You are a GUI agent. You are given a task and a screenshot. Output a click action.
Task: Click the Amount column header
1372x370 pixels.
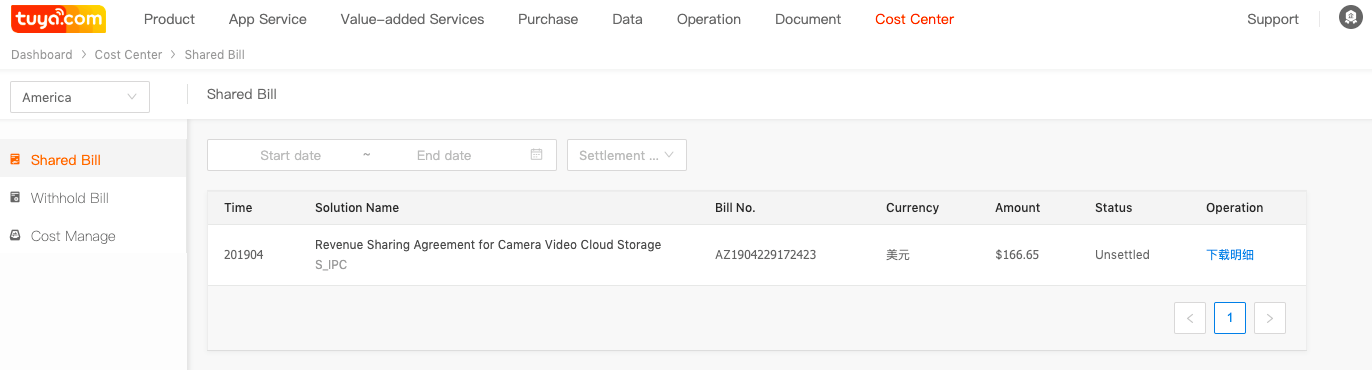point(1017,208)
